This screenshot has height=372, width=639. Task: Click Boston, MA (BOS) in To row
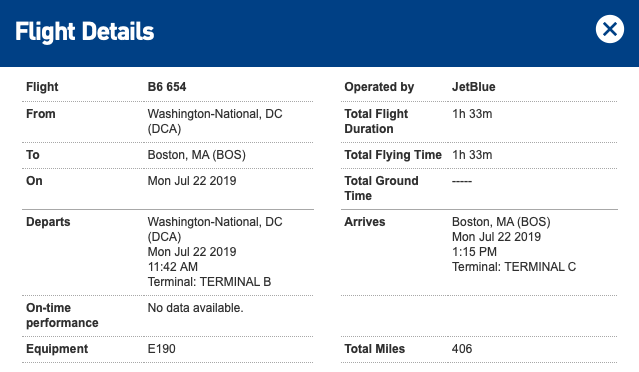click(x=196, y=155)
